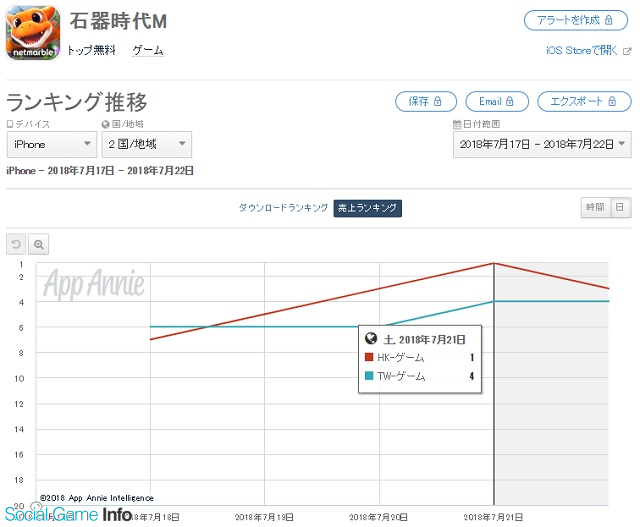Click the 保存 button
The height and width of the screenshot is (527, 640).
426,101
